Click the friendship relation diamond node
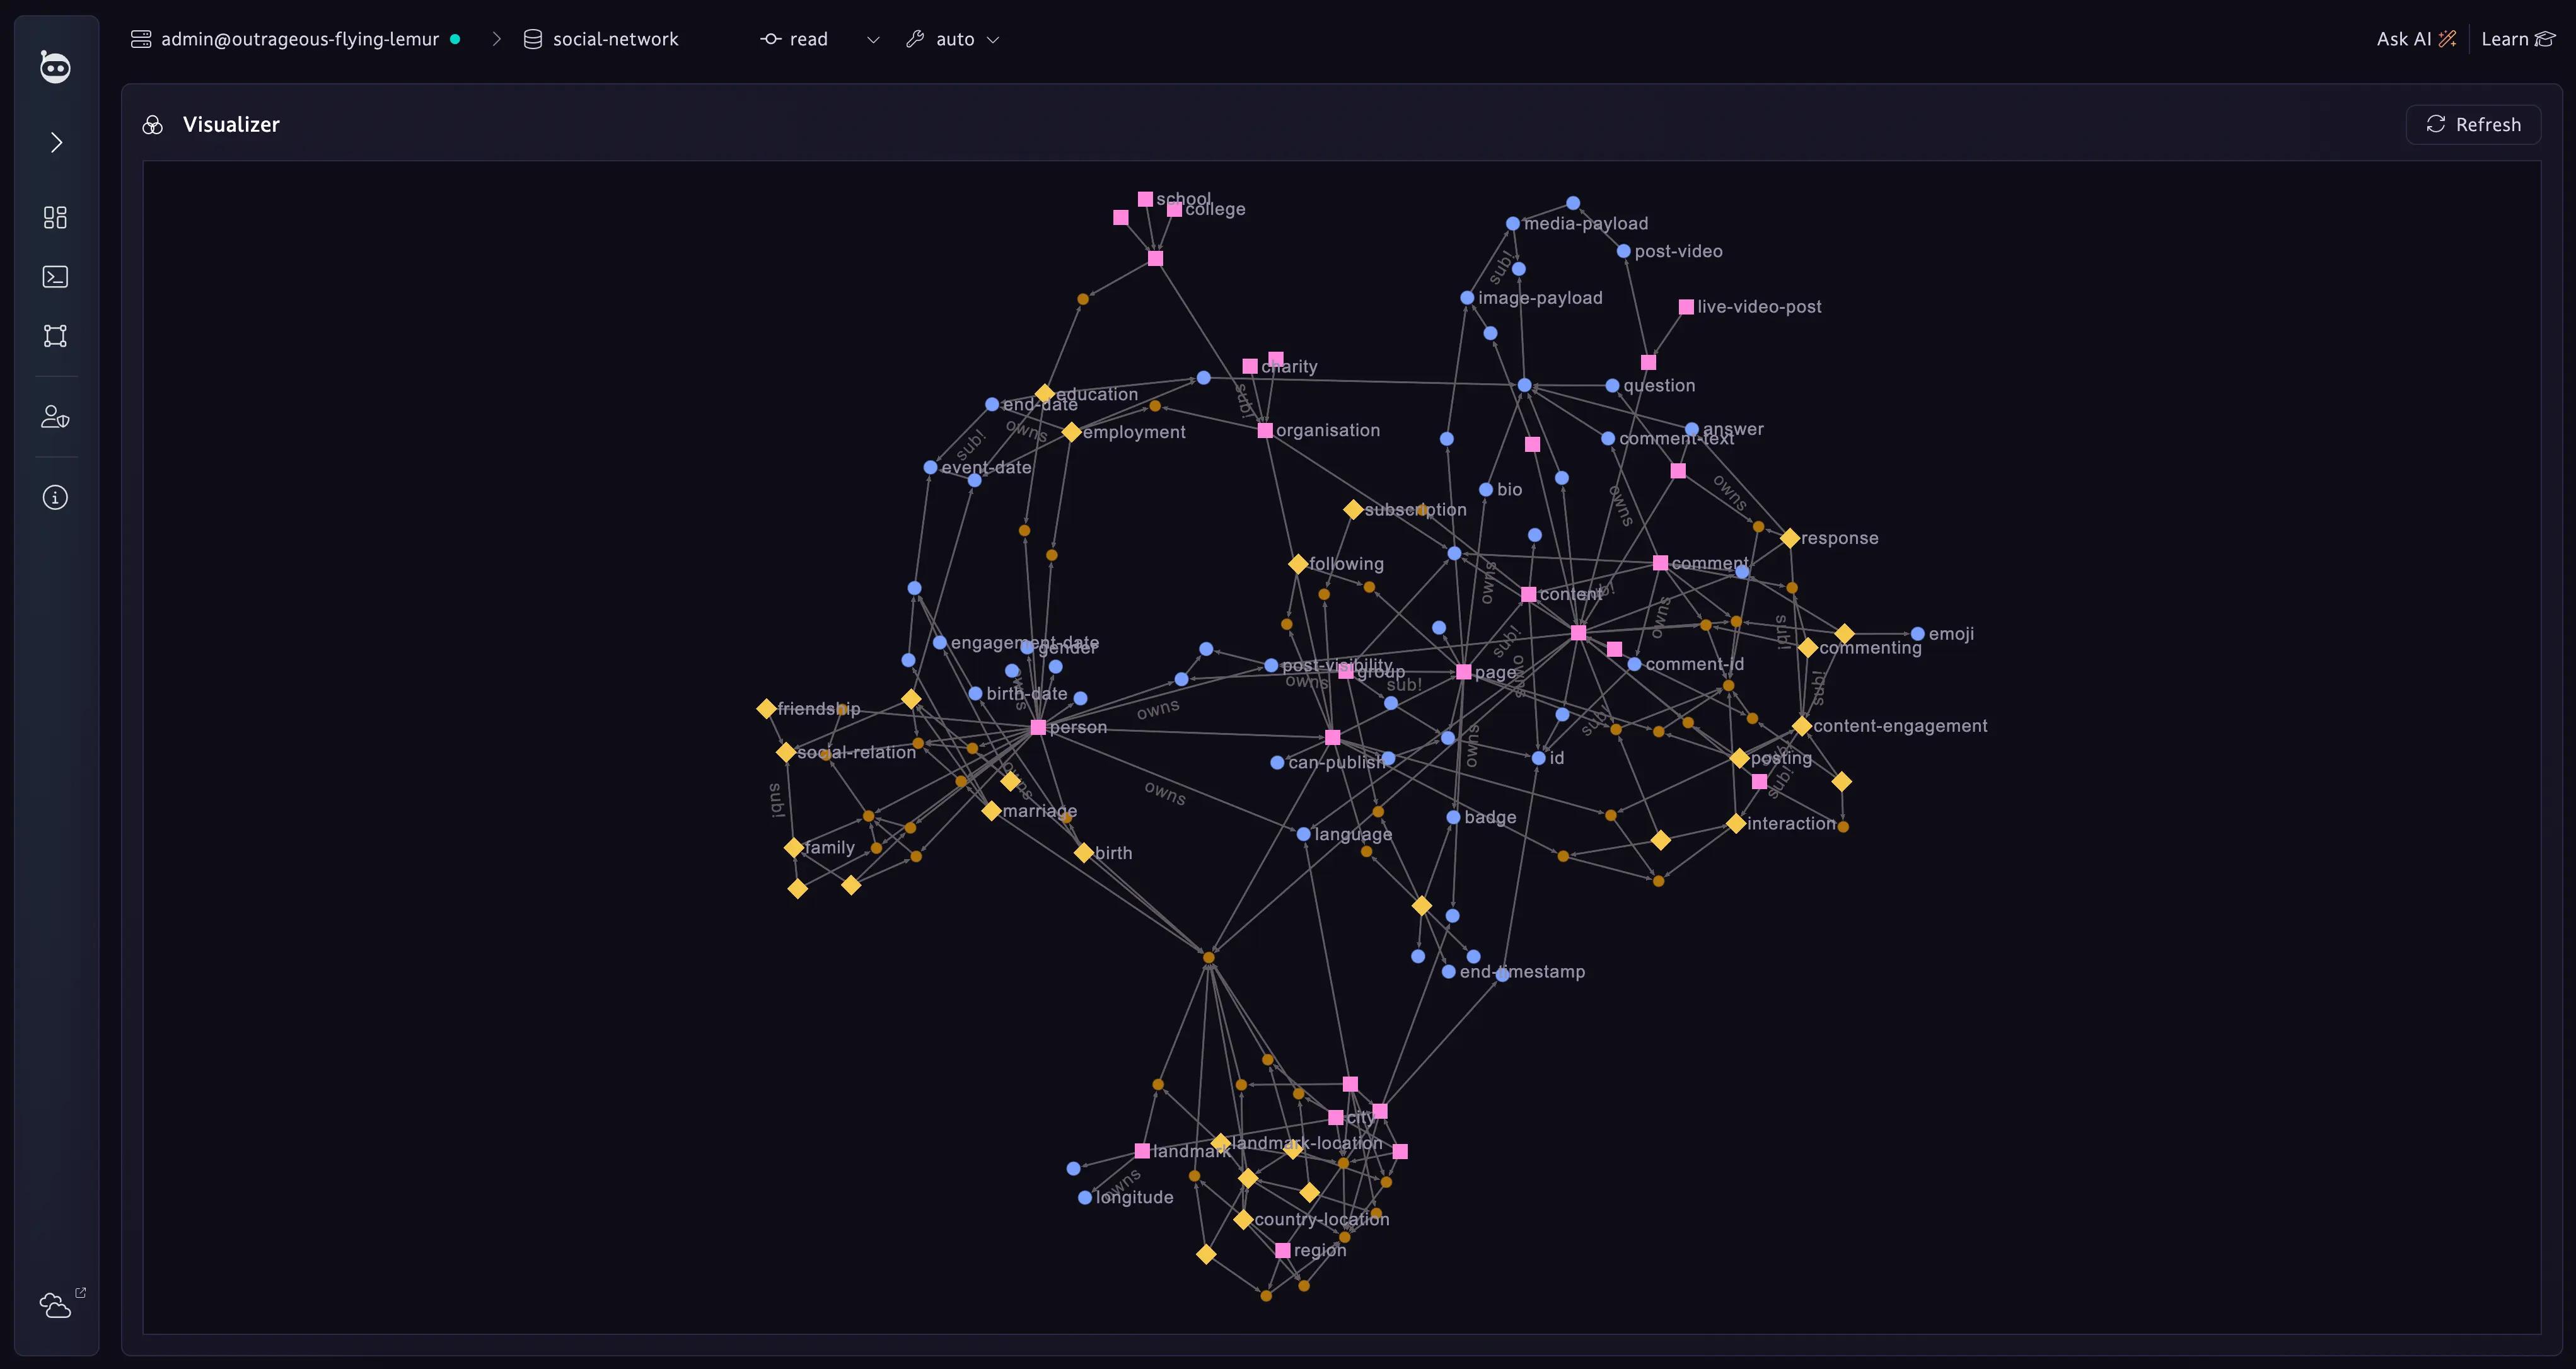The width and height of the screenshot is (2576, 1369). 766,709
